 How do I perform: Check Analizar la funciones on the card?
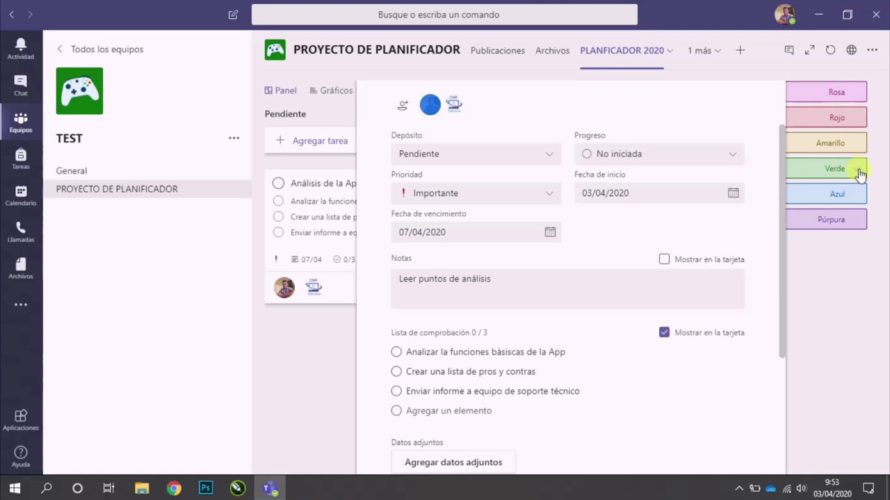coord(278,201)
